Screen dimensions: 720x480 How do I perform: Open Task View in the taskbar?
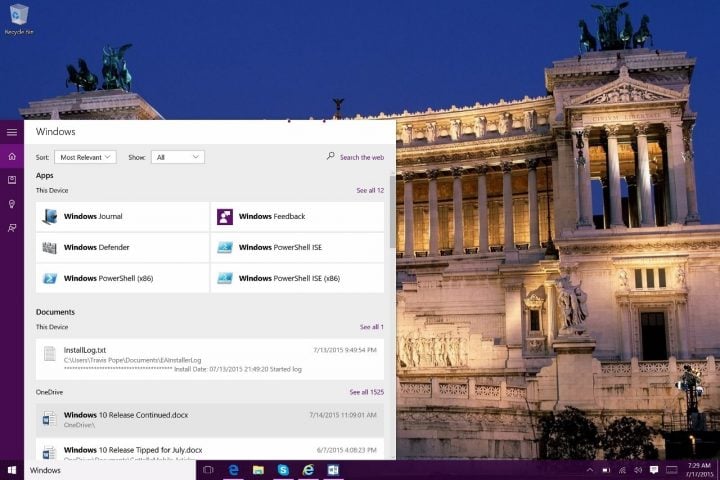[x=208, y=470]
